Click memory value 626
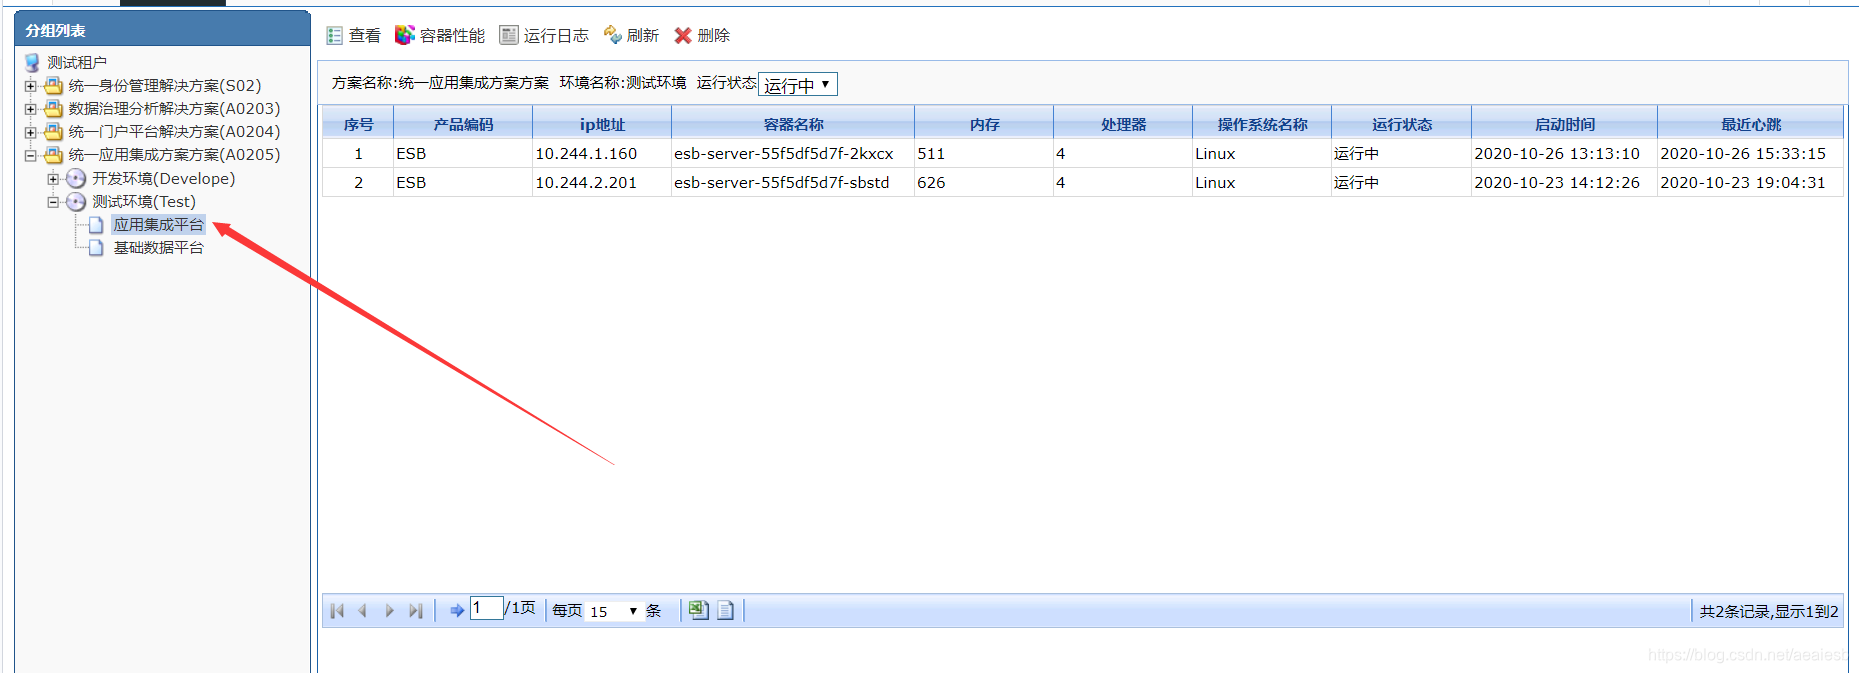 (x=931, y=182)
